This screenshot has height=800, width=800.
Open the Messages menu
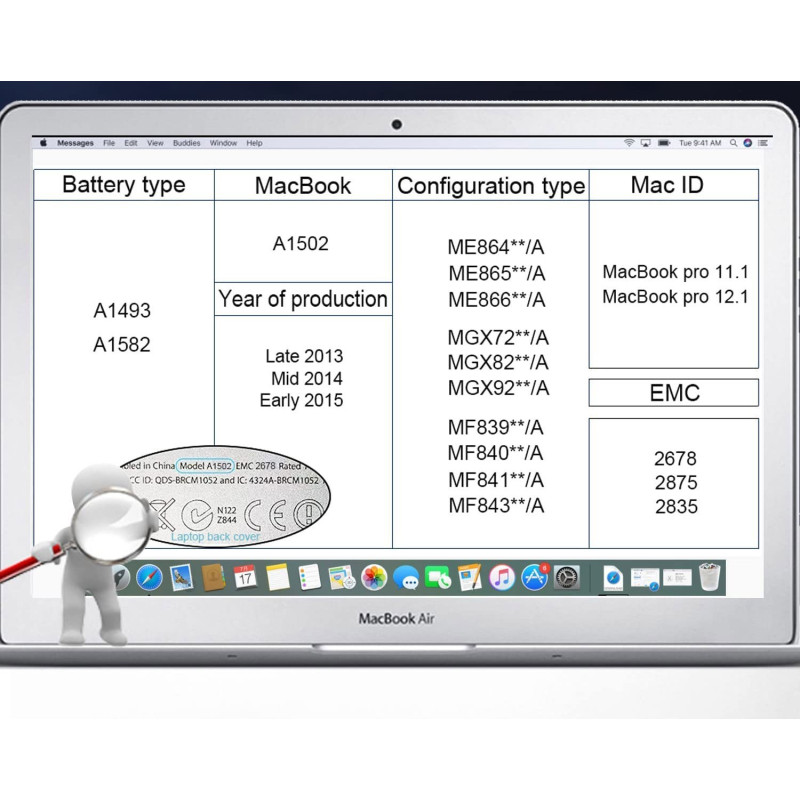pyautogui.click(x=75, y=143)
